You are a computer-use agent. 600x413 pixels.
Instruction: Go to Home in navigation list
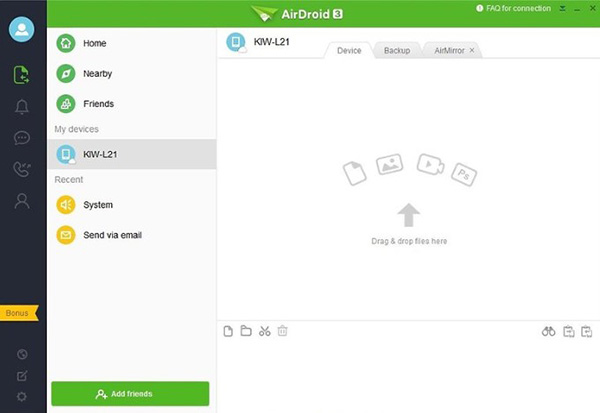[132, 43]
